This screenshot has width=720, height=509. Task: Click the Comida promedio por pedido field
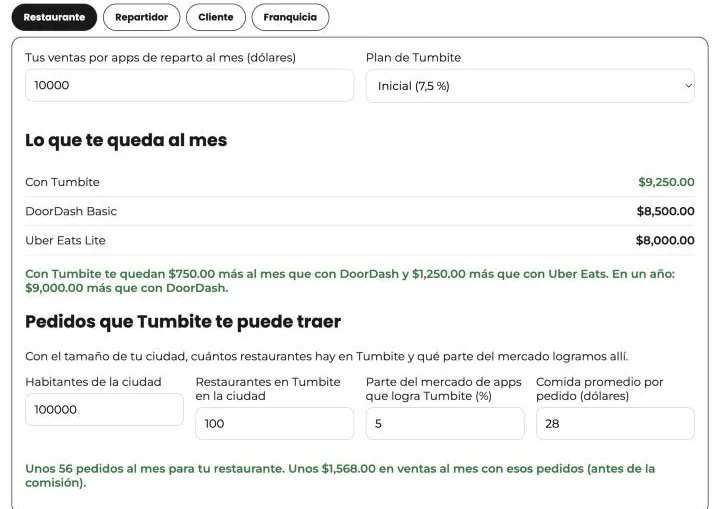click(615, 424)
